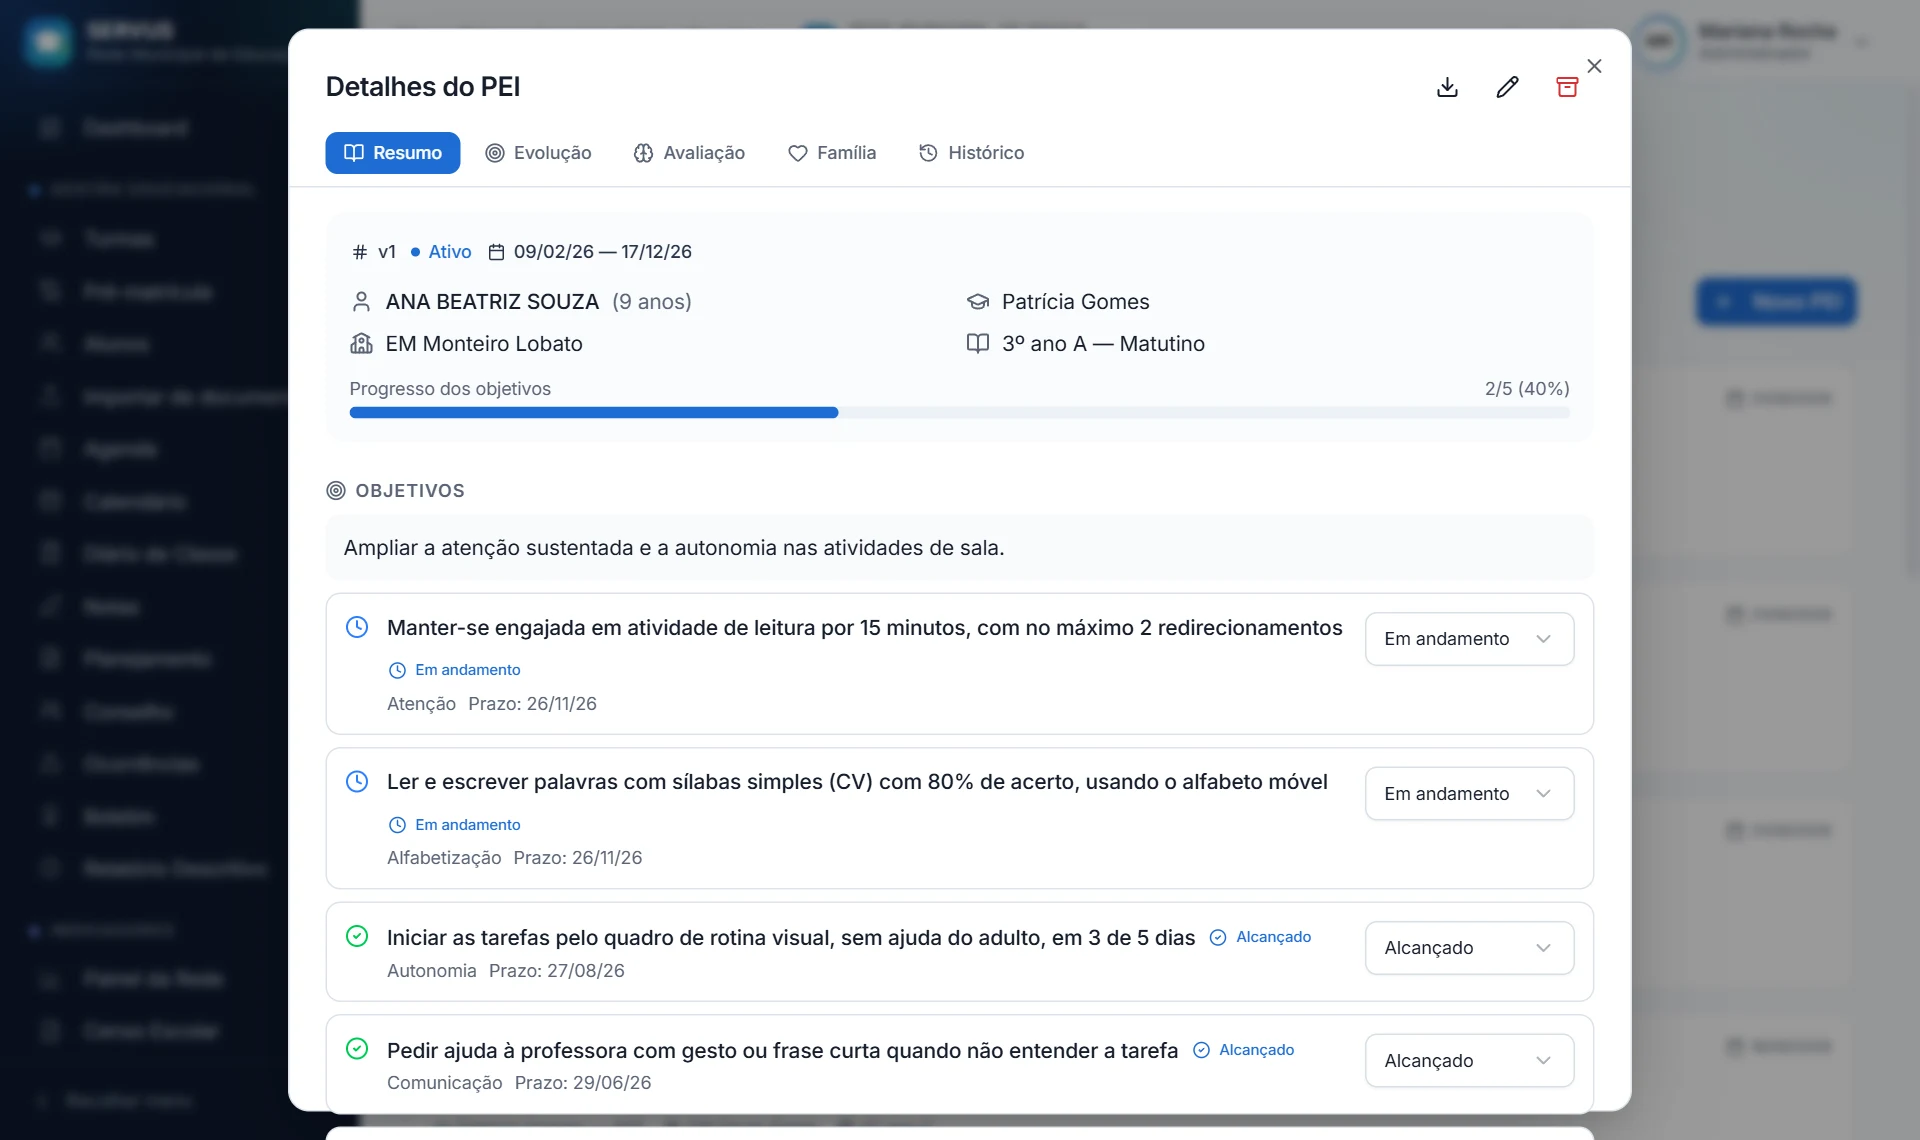Click green check icon of visual routine objective
1920x1140 pixels.
pyautogui.click(x=357, y=936)
